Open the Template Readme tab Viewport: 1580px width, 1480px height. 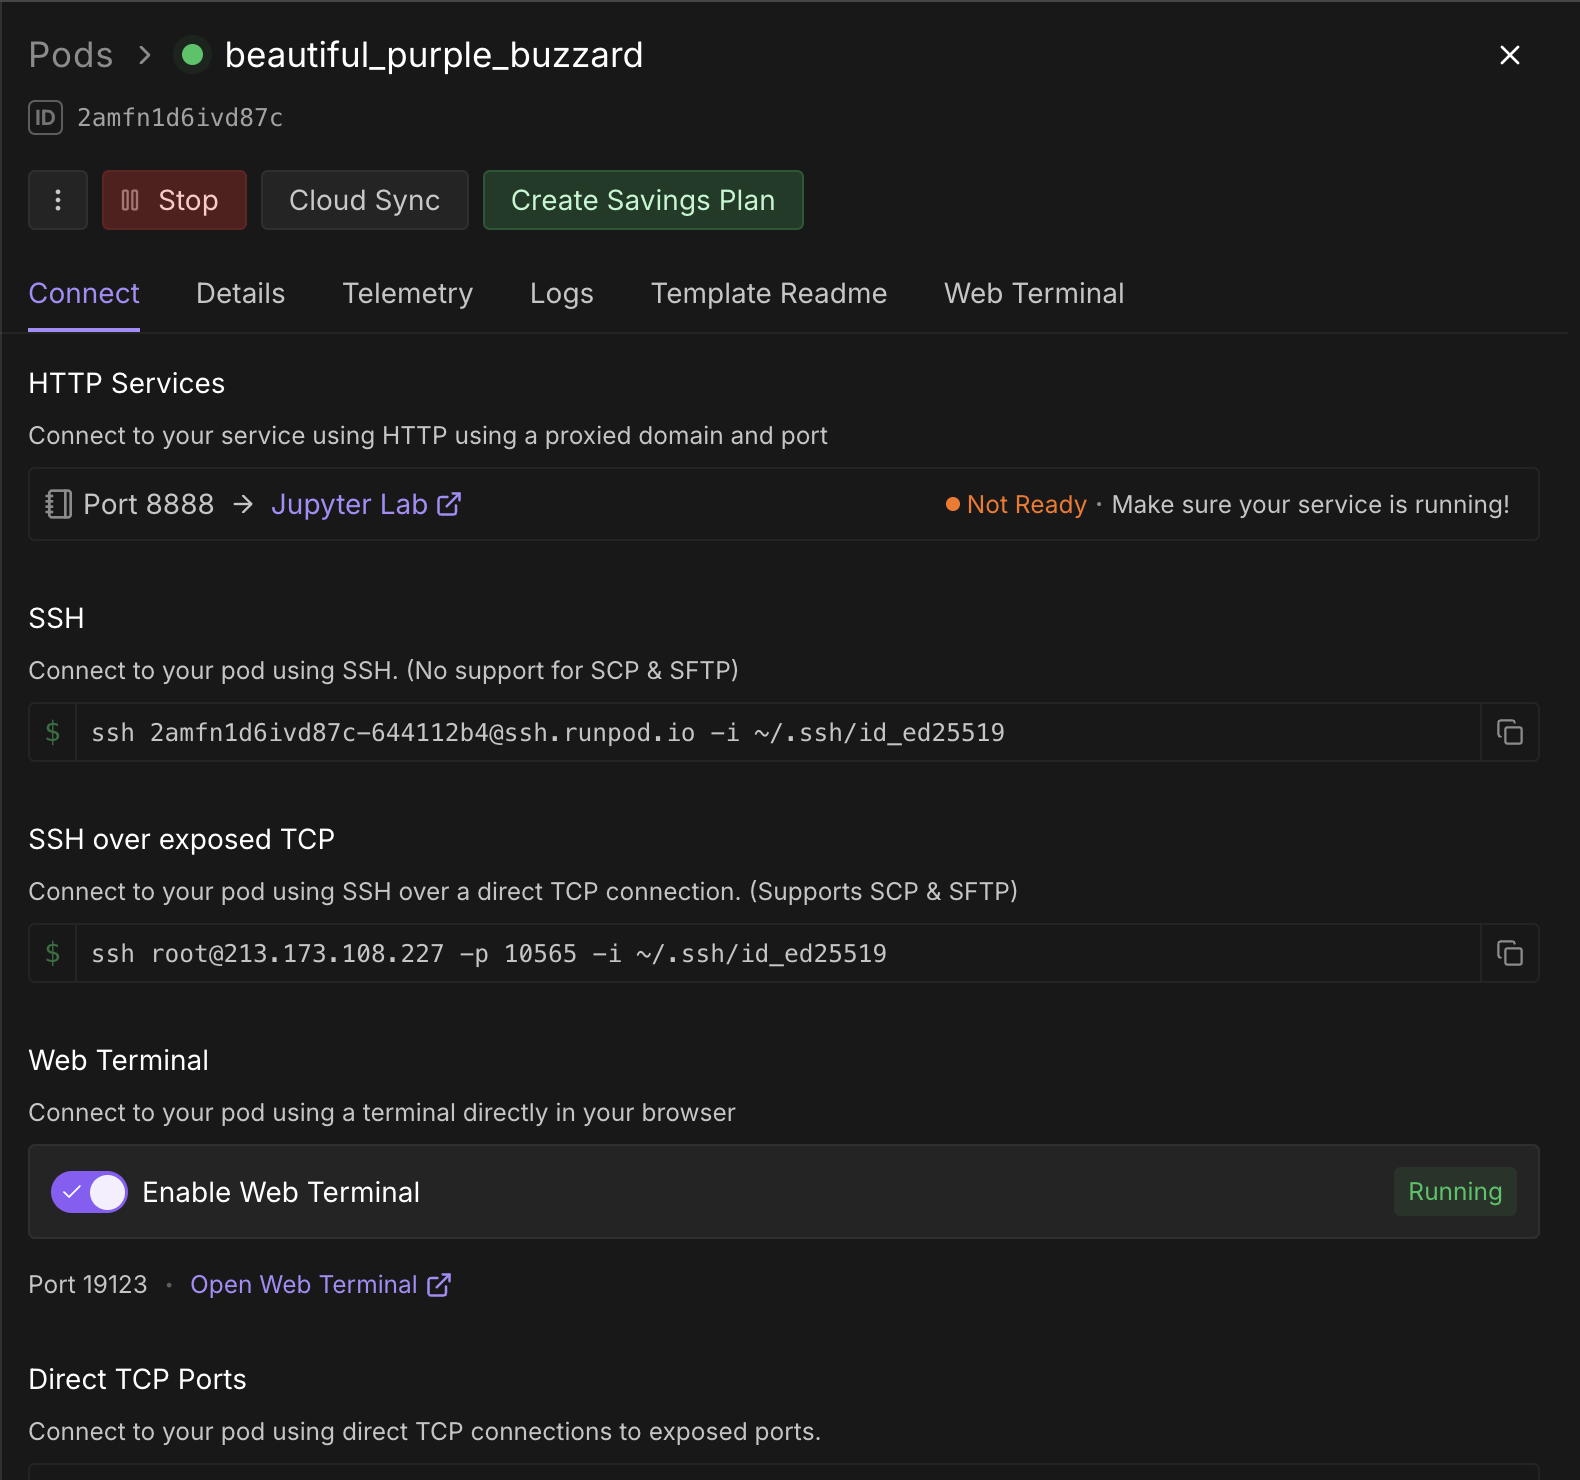tap(768, 293)
